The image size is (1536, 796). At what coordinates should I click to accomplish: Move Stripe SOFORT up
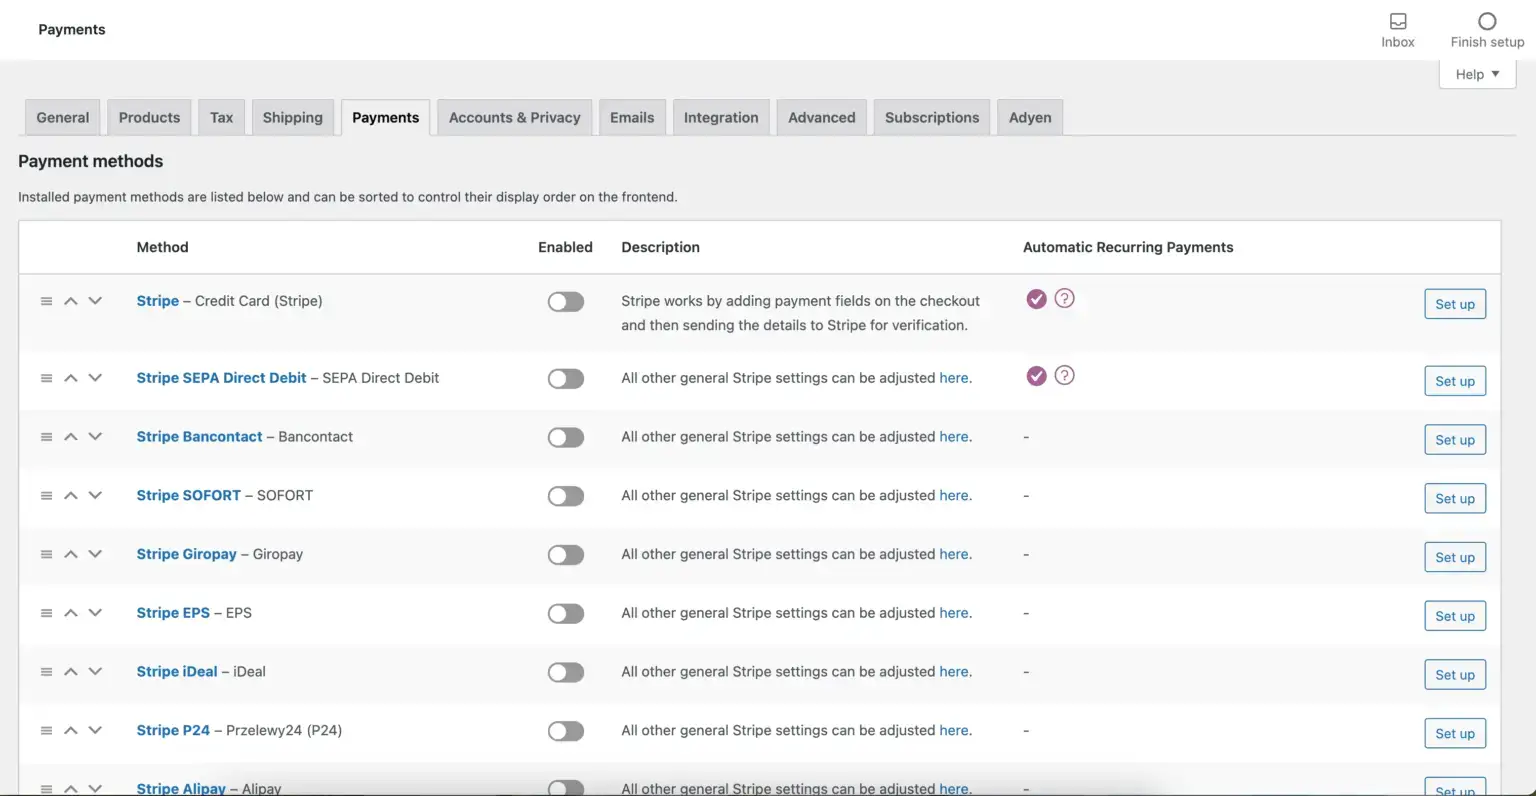tap(71, 495)
